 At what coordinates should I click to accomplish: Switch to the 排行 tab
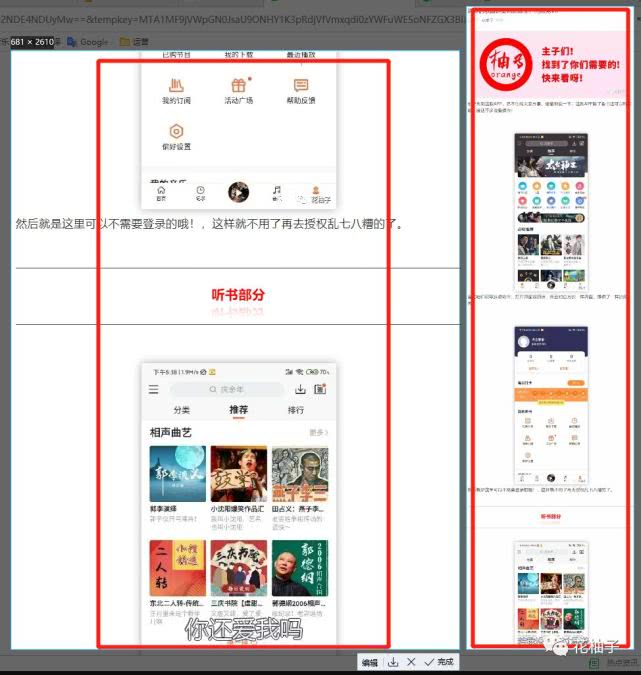(x=296, y=410)
